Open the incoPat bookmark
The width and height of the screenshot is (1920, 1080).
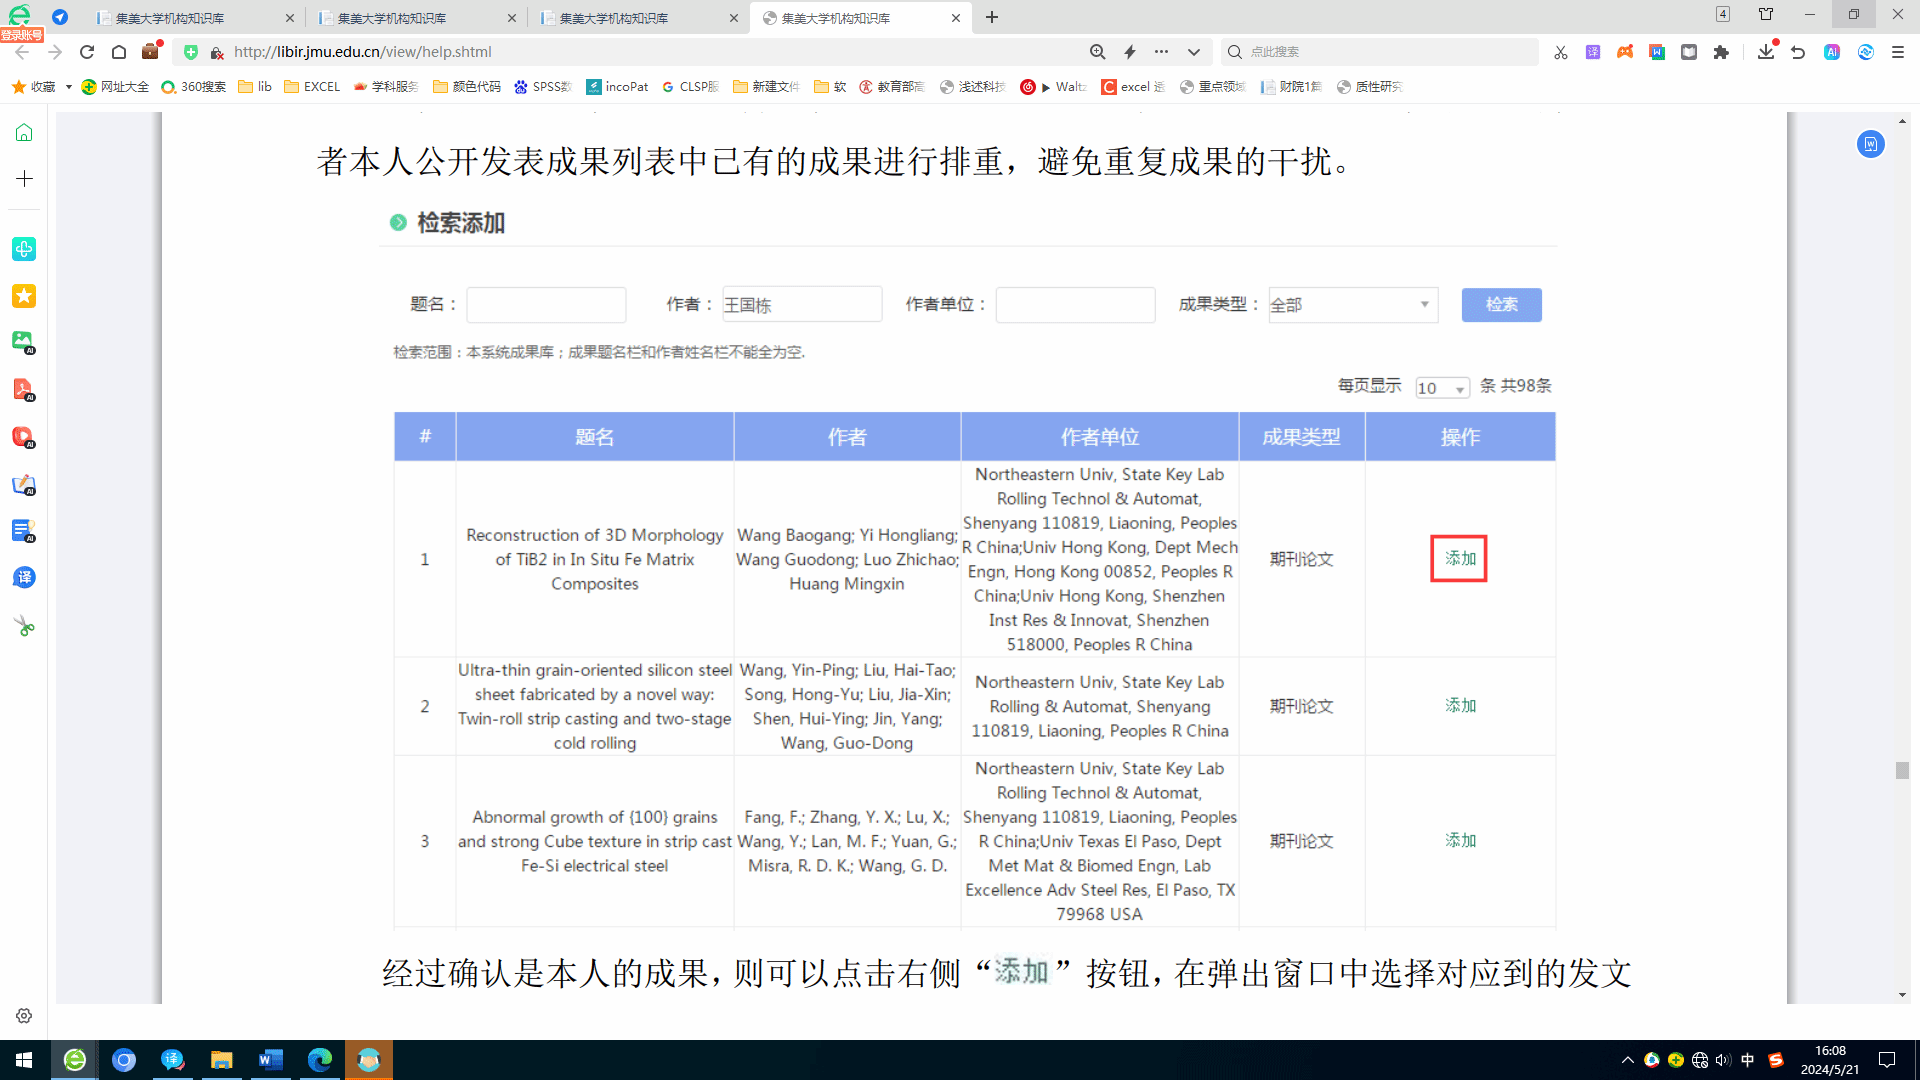[x=617, y=87]
